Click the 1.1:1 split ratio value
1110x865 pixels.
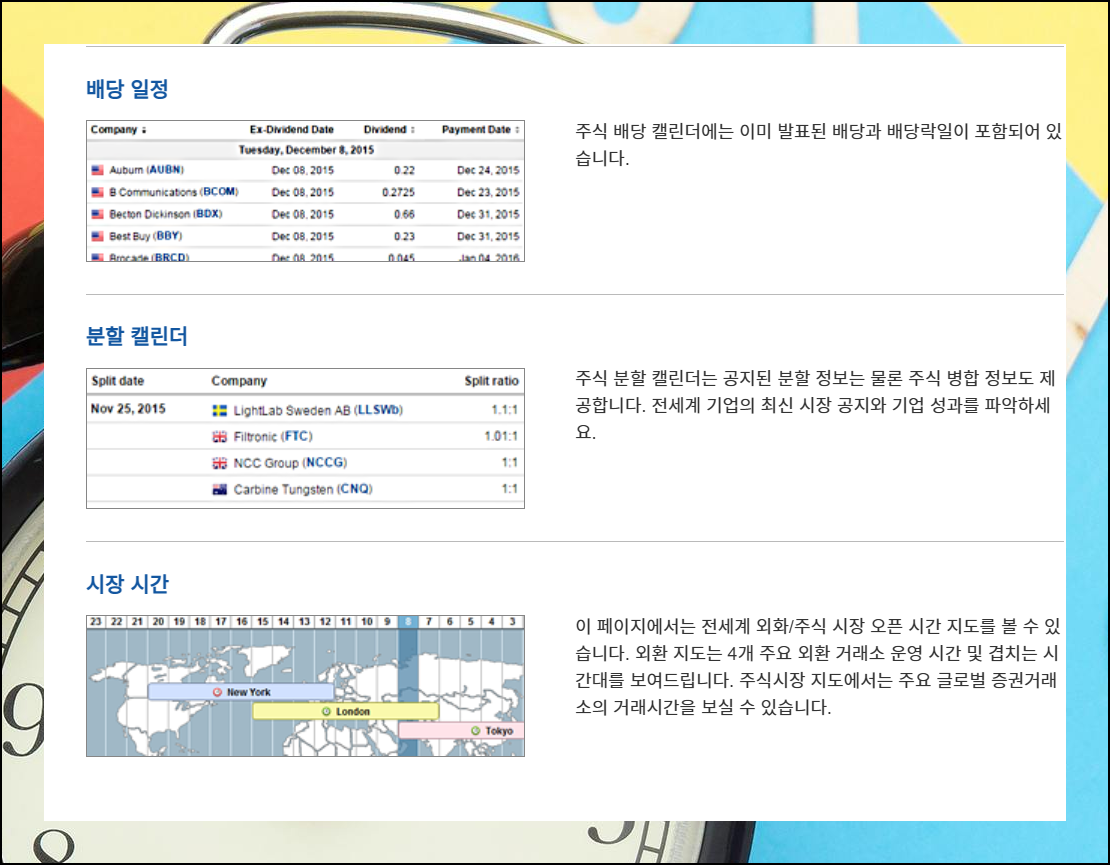coord(505,410)
